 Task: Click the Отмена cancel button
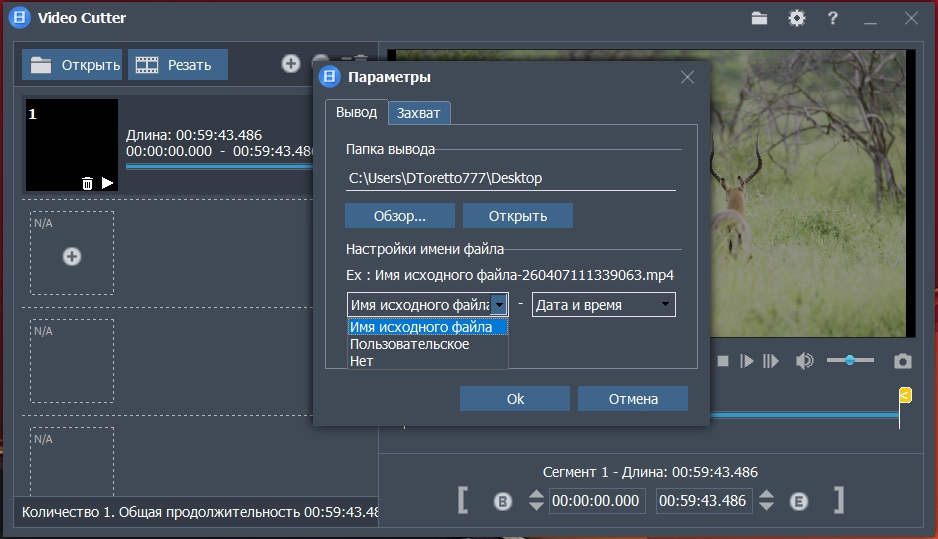tap(633, 398)
